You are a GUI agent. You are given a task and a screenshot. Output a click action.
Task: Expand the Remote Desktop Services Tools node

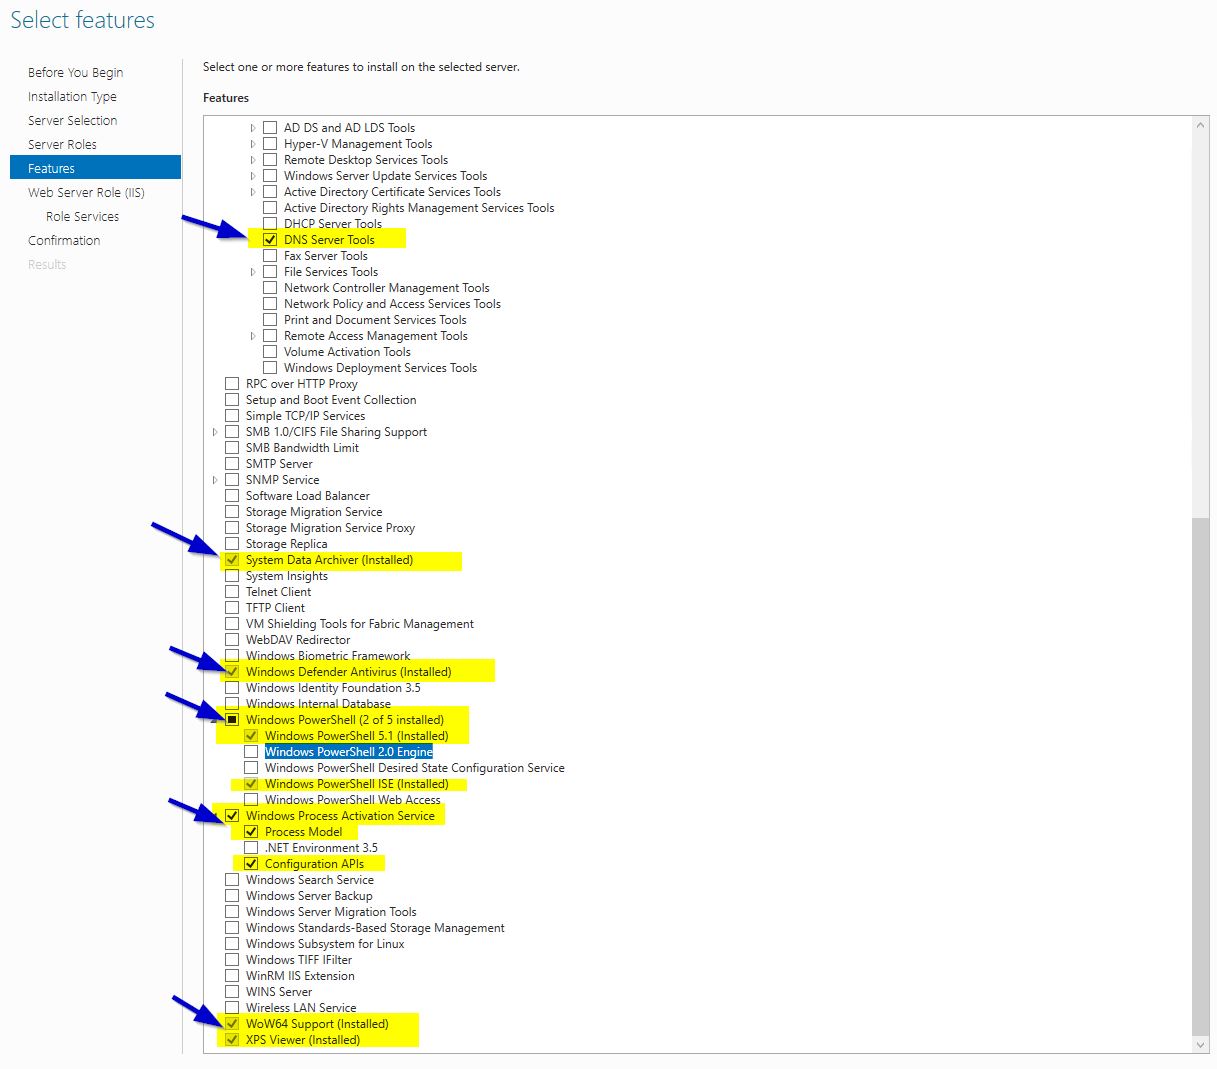coord(253,160)
